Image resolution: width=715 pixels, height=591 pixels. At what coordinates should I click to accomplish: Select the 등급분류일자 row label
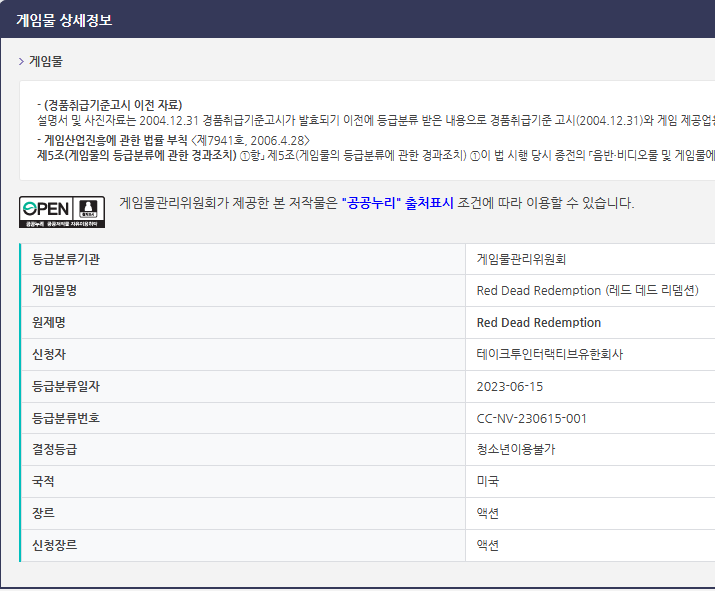(66, 386)
